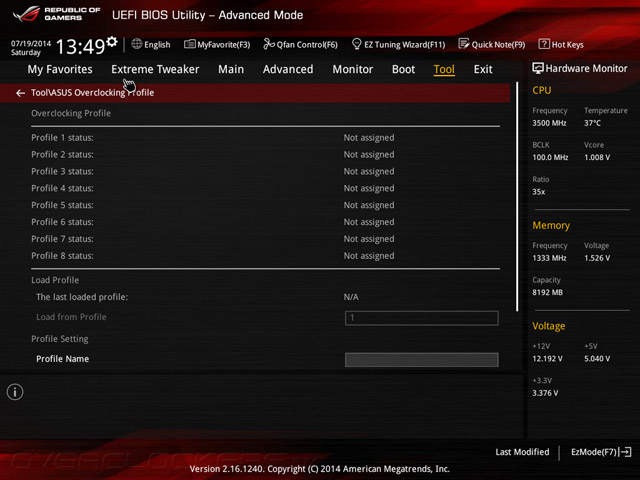Select the Tool tab
Viewport: 640px width, 480px height.
tap(444, 69)
